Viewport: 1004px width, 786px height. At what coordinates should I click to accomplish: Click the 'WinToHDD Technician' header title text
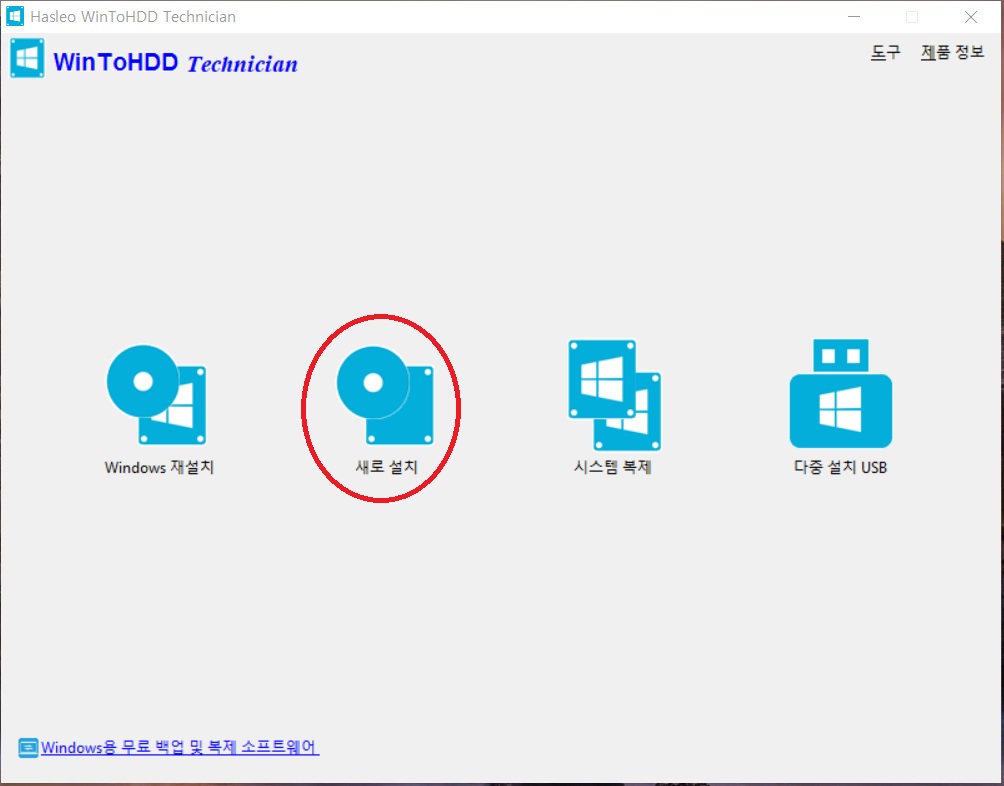(x=175, y=63)
